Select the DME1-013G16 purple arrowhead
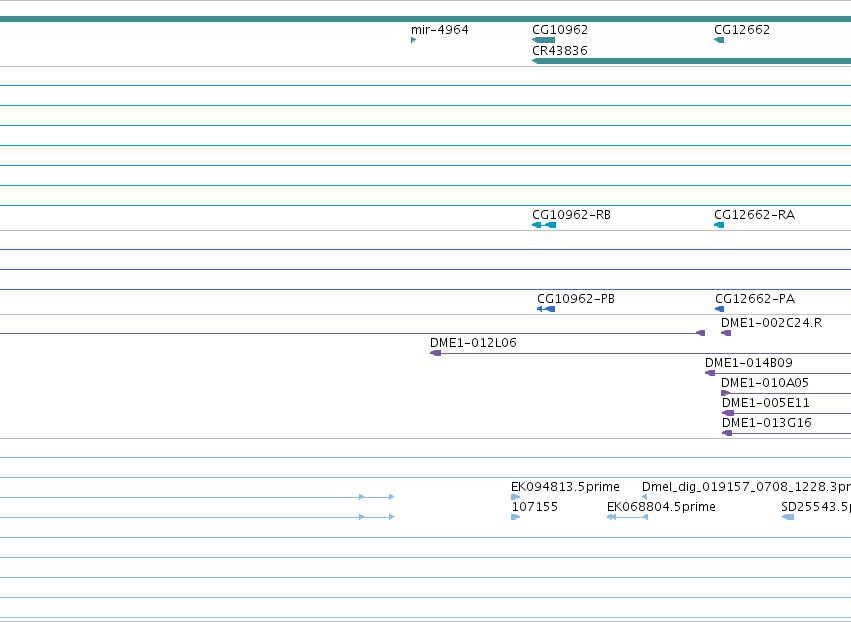The image size is (851, 622). (x=727, y=433)
